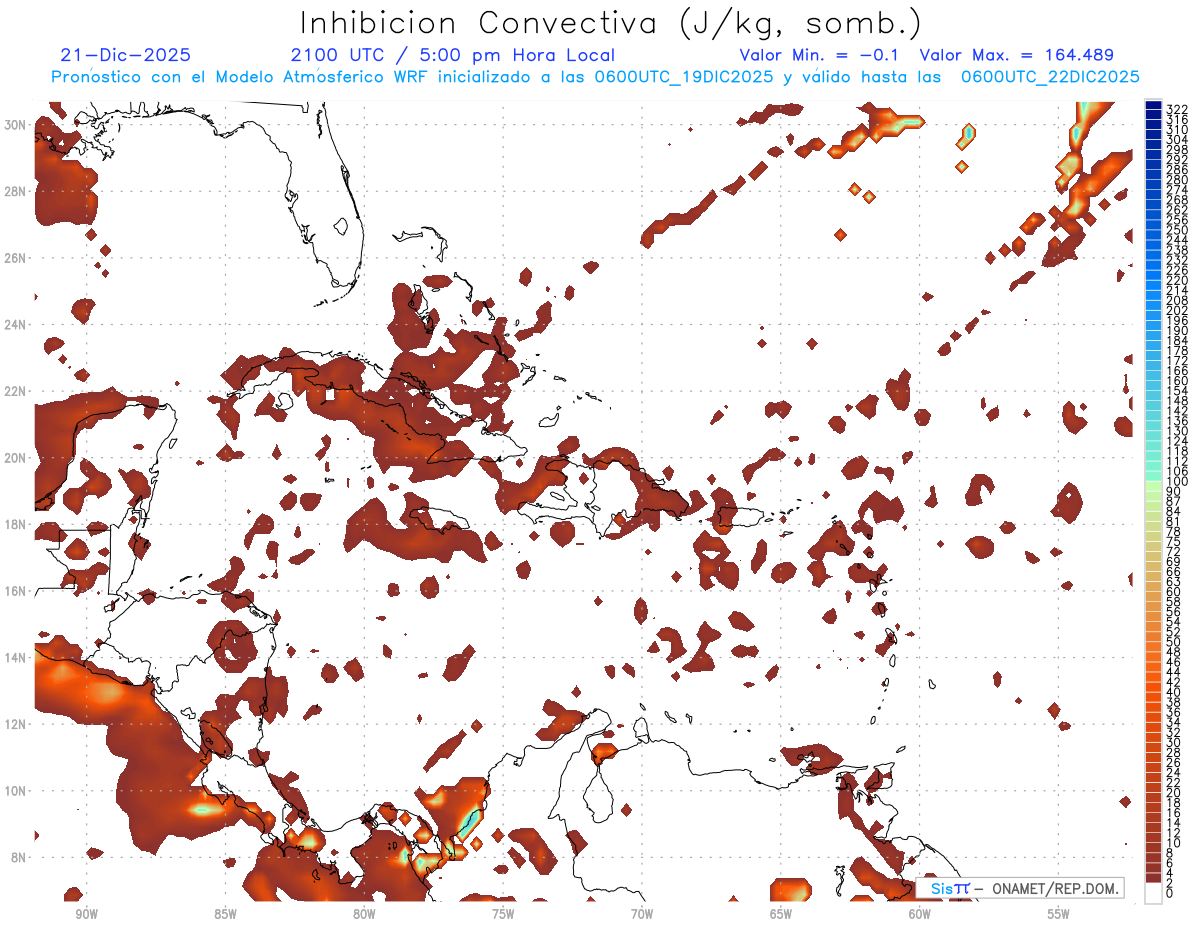The width and height of the screenshot is (1200, 927).
Task: Click the 20N latitude label
Action: click(x=14, y=458)
